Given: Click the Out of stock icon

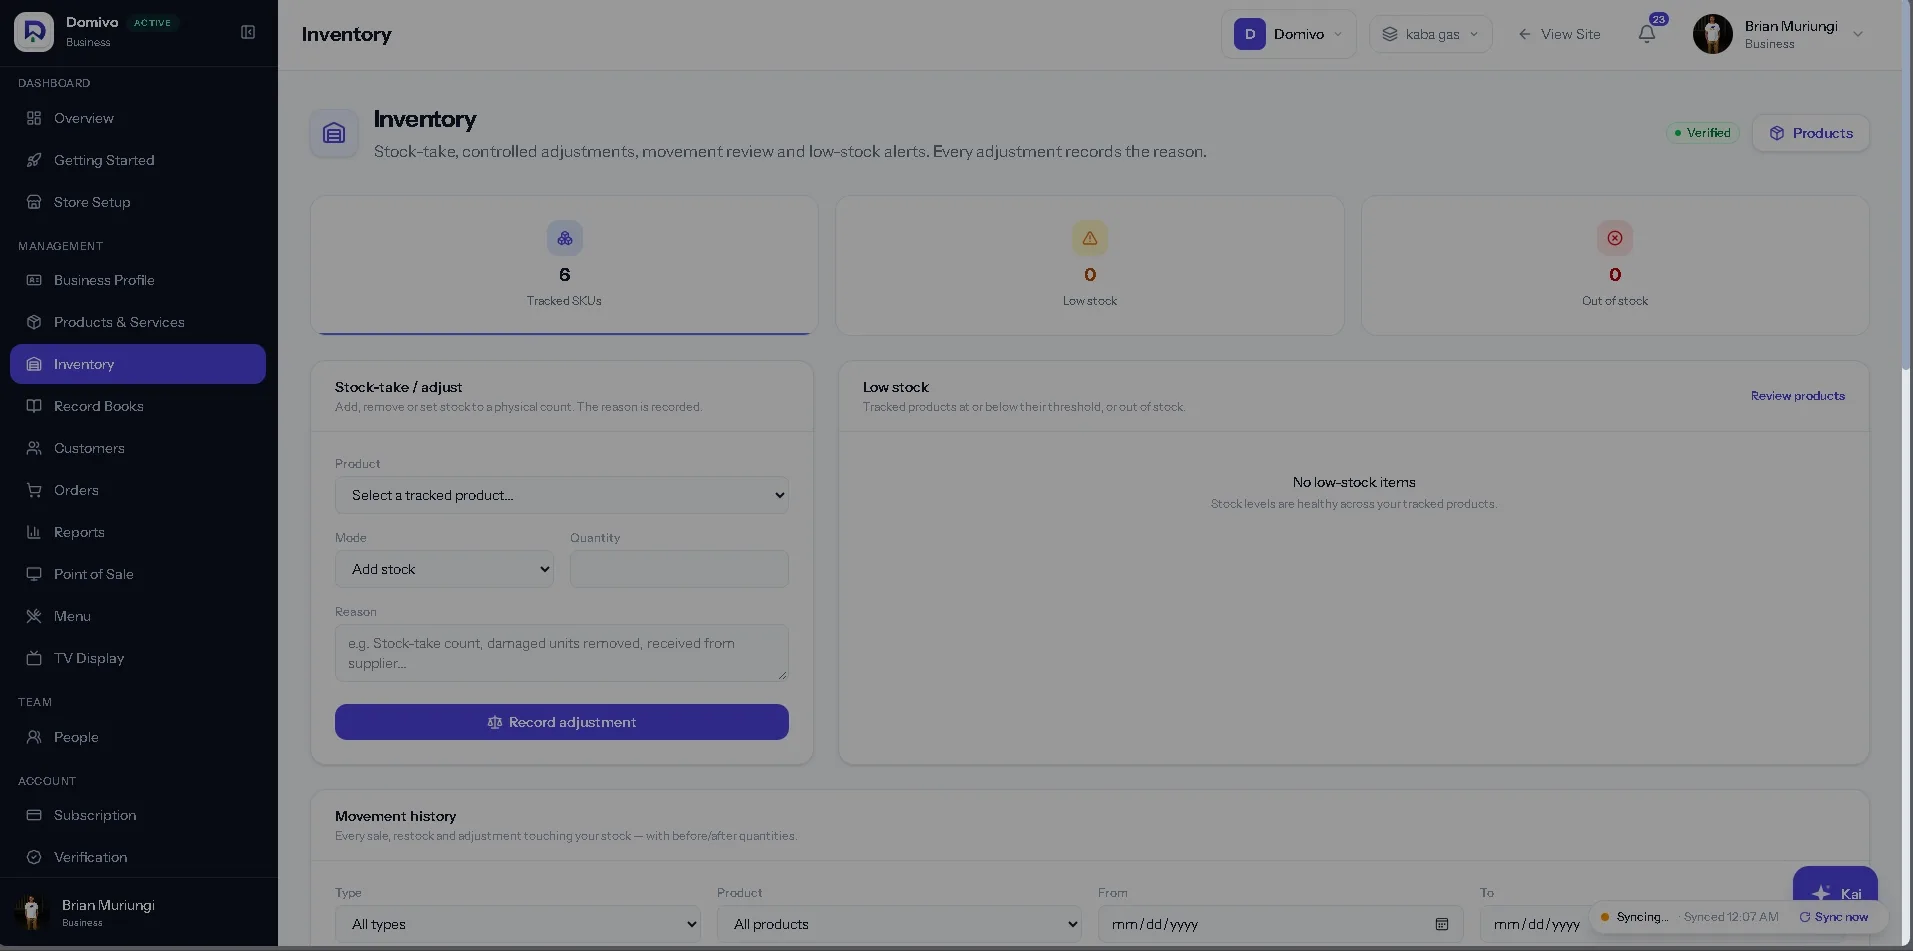Looking at the screenshot, I should click(x=1615, y=238).
